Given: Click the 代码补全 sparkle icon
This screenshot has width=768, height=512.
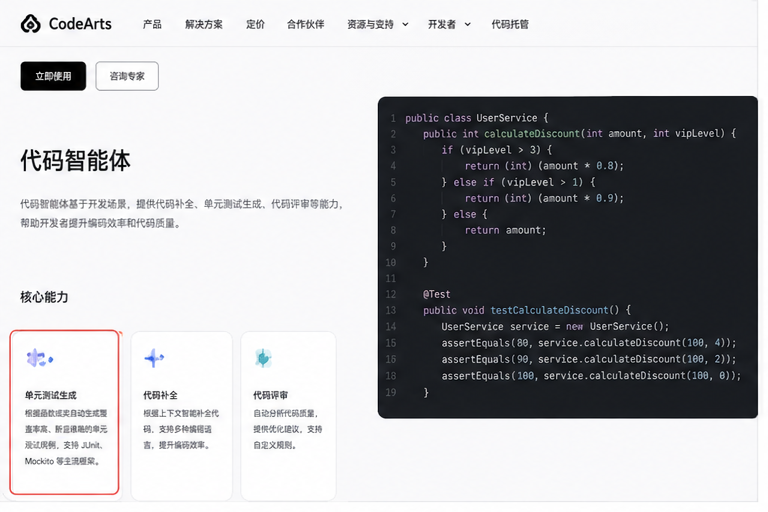Looking at the screenshot, I should coord(154,358).
